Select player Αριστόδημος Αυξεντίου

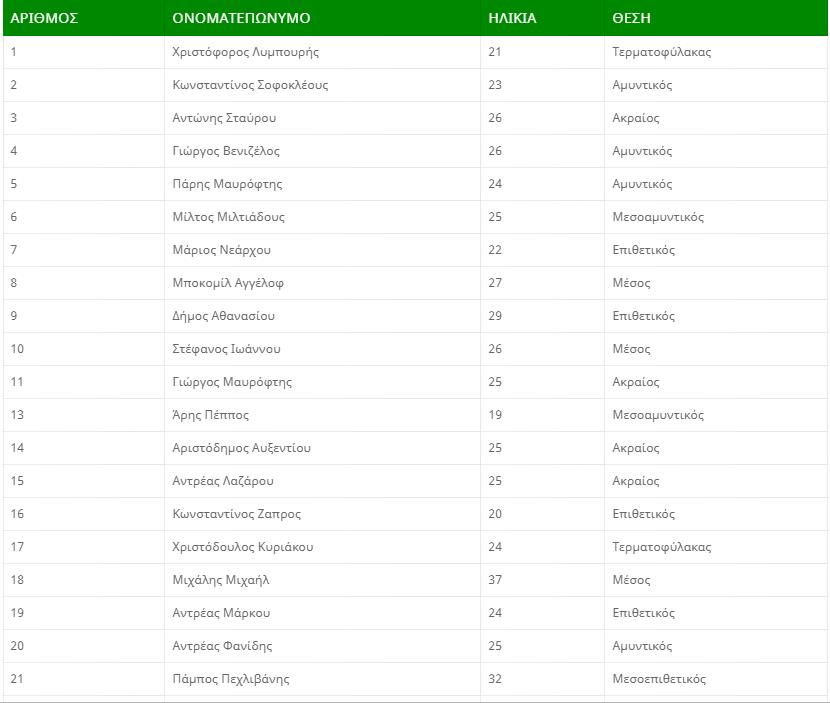(242, 448)
